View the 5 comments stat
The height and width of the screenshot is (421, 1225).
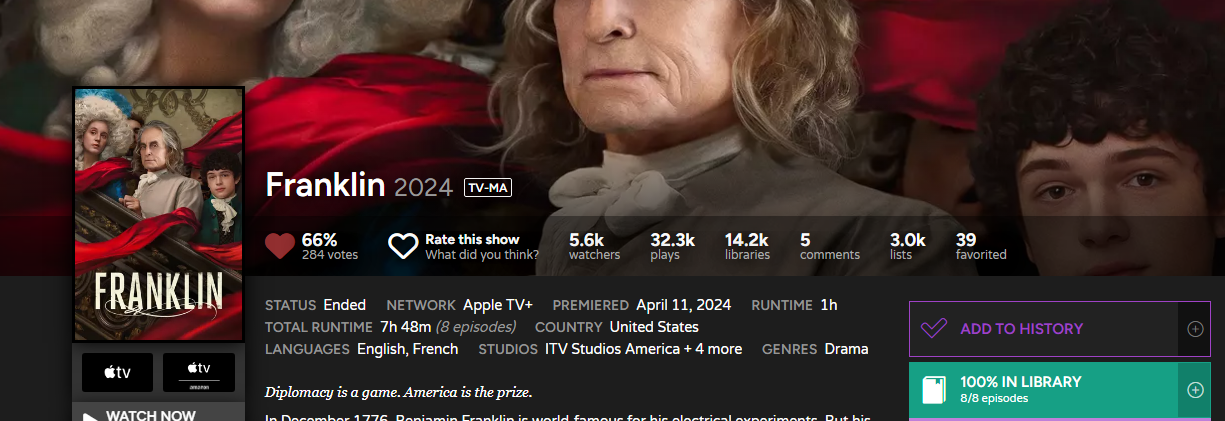point(829,246)
